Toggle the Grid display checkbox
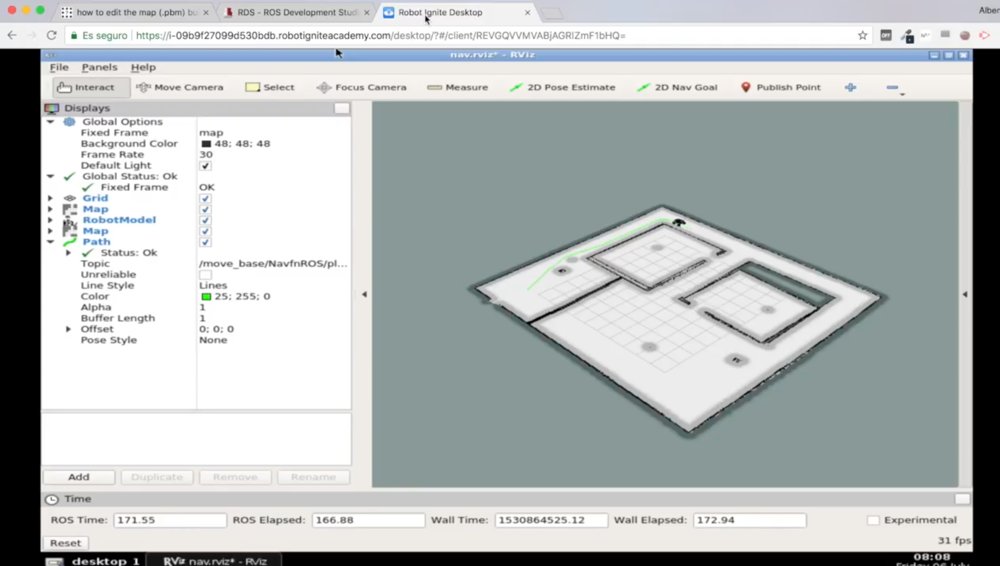Screen dimensions: 1000x566 click(205, 198)
